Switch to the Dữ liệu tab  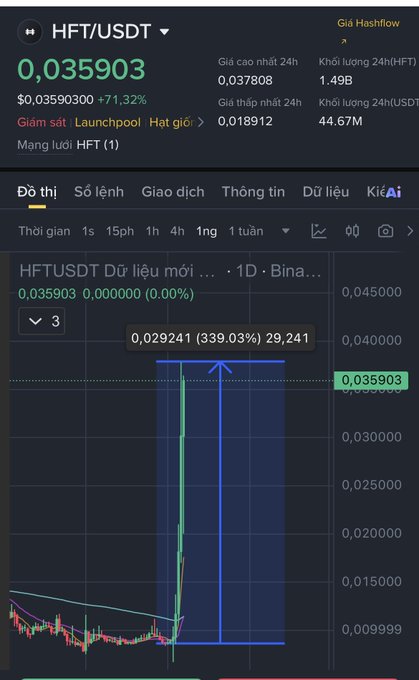point(326,192)
